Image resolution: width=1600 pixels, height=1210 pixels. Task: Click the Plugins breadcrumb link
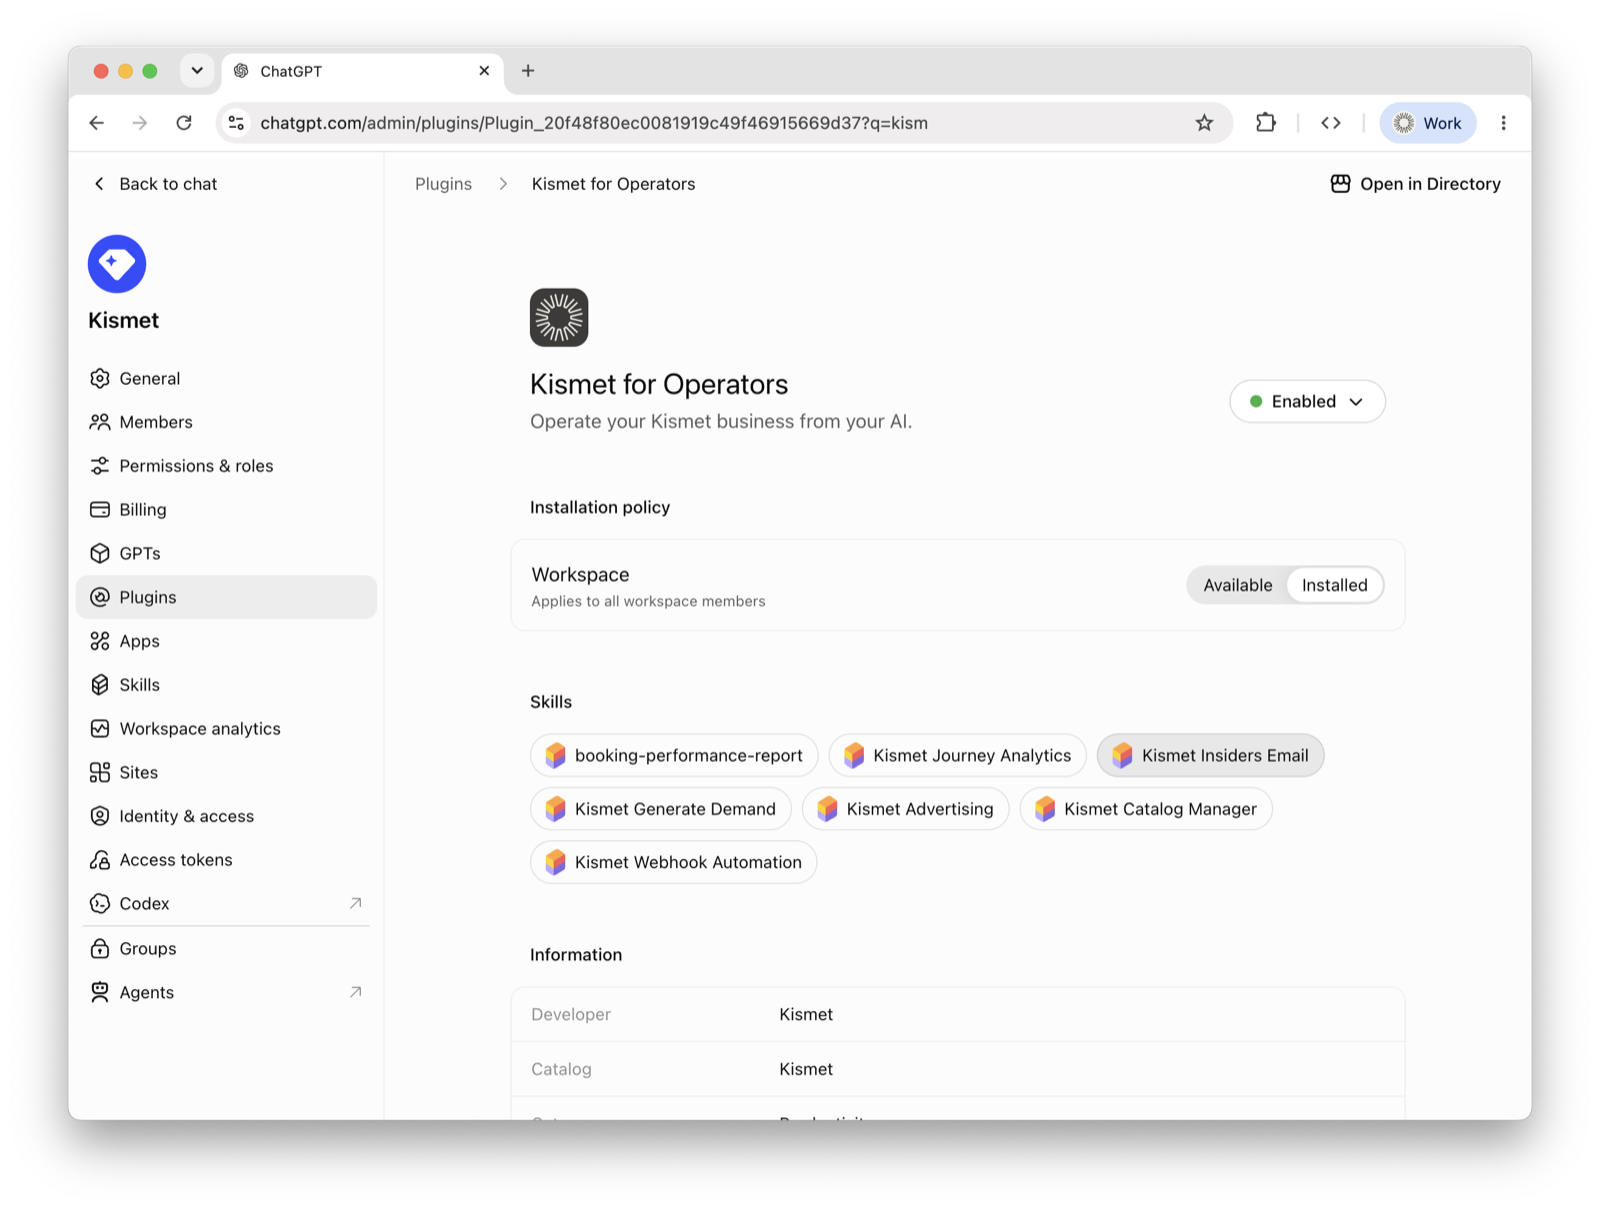point(443,184)
